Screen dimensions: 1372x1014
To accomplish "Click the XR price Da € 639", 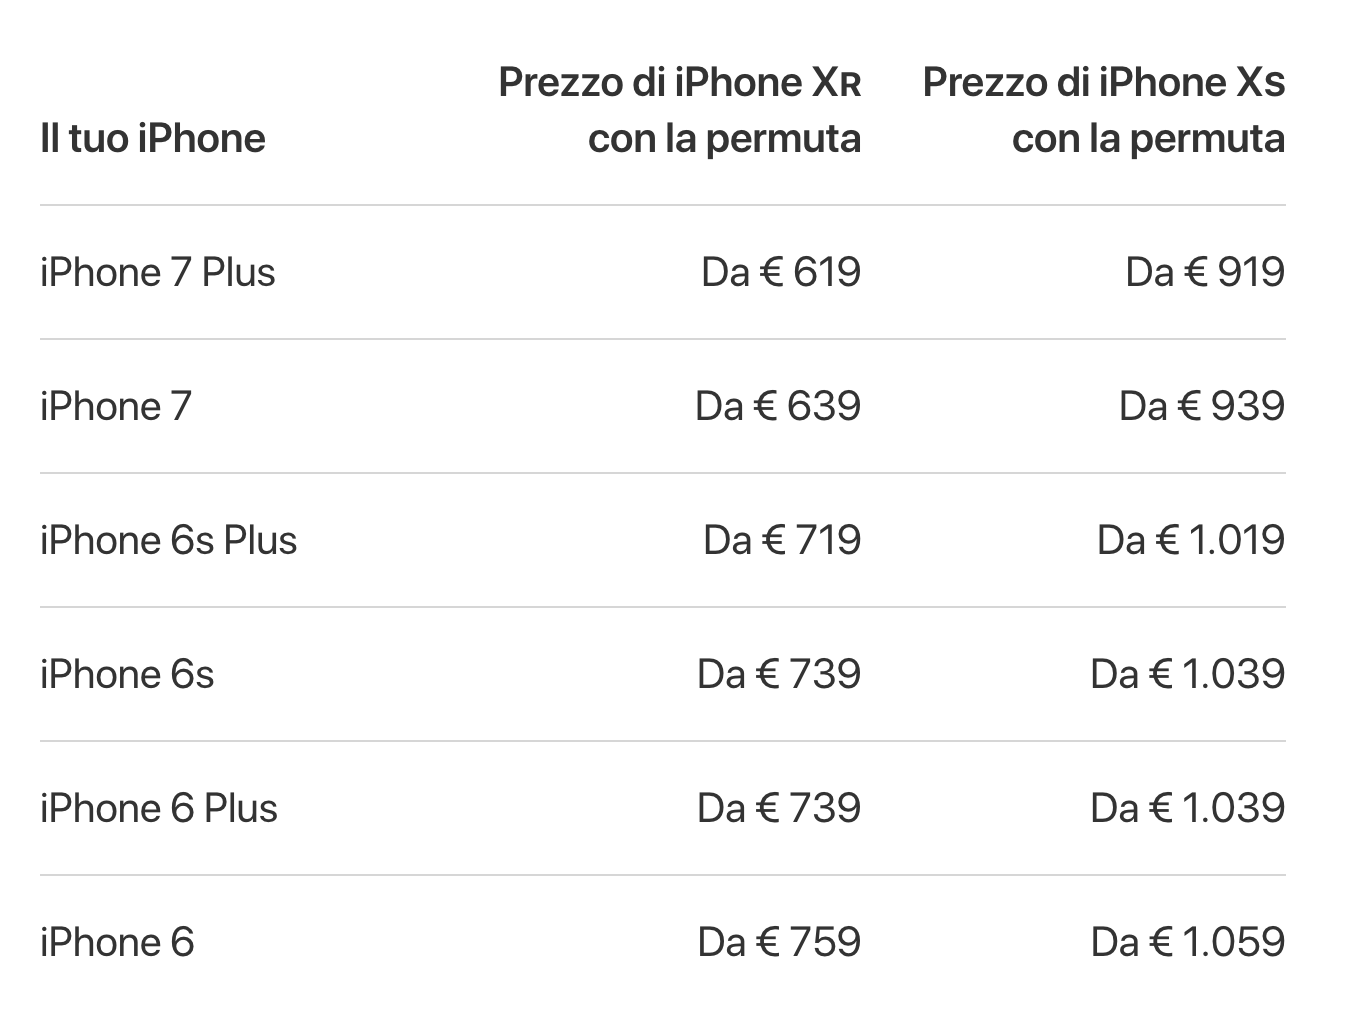I will (778, 406).
